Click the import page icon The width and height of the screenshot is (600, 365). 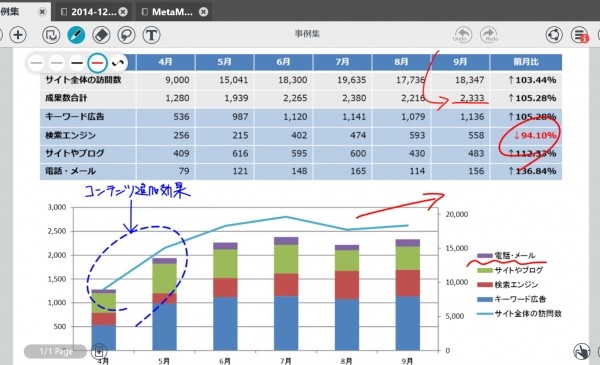tap(51, 35)
